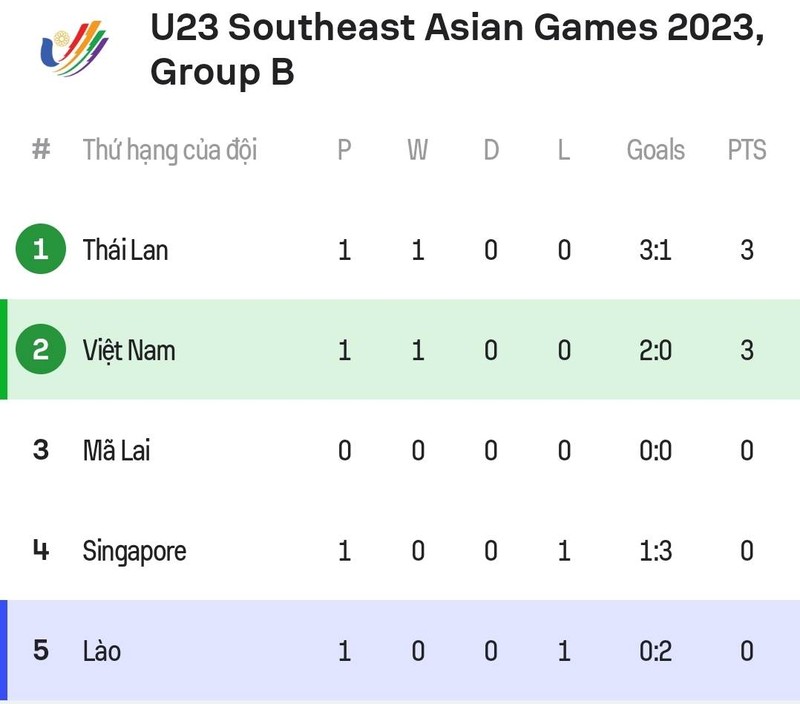Open the Thái Lan team row
Image resolution: width=800 pixels, height=704 pixels.
[x=400, y=249]
